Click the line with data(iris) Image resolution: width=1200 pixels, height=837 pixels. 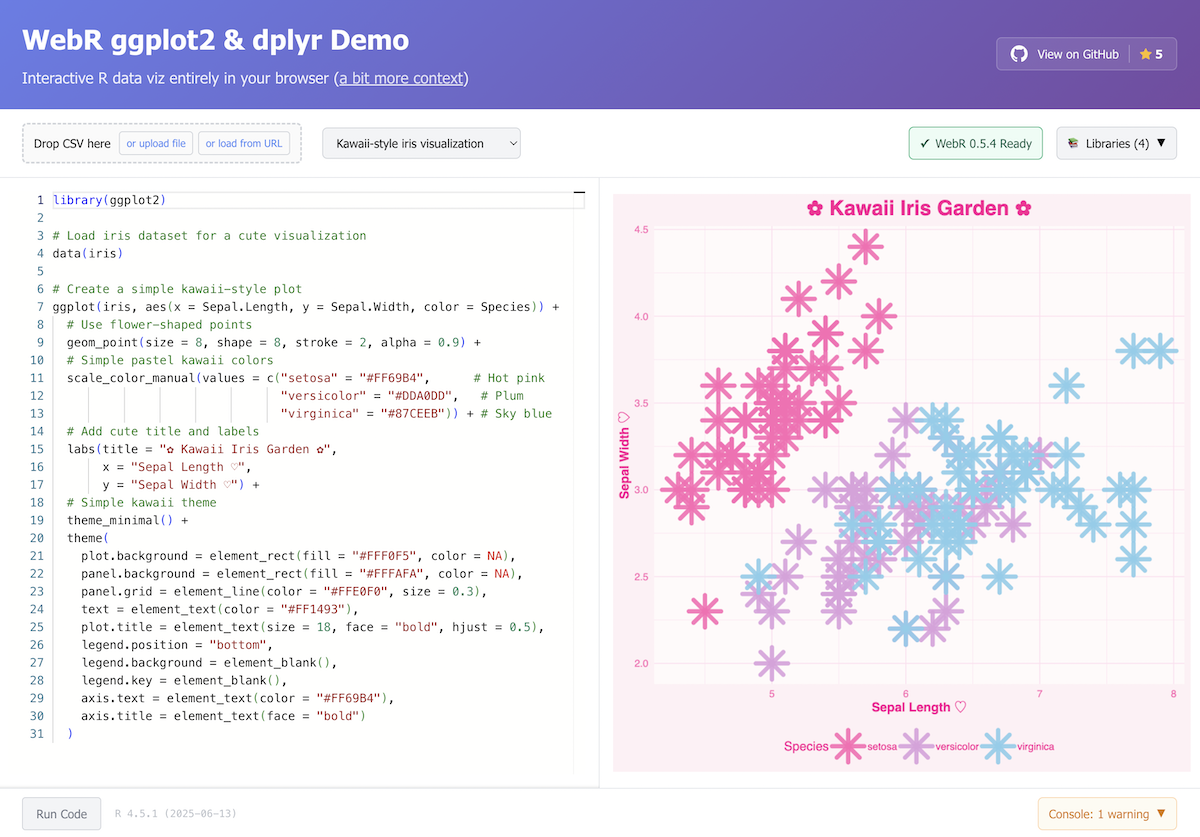point(88,253)
